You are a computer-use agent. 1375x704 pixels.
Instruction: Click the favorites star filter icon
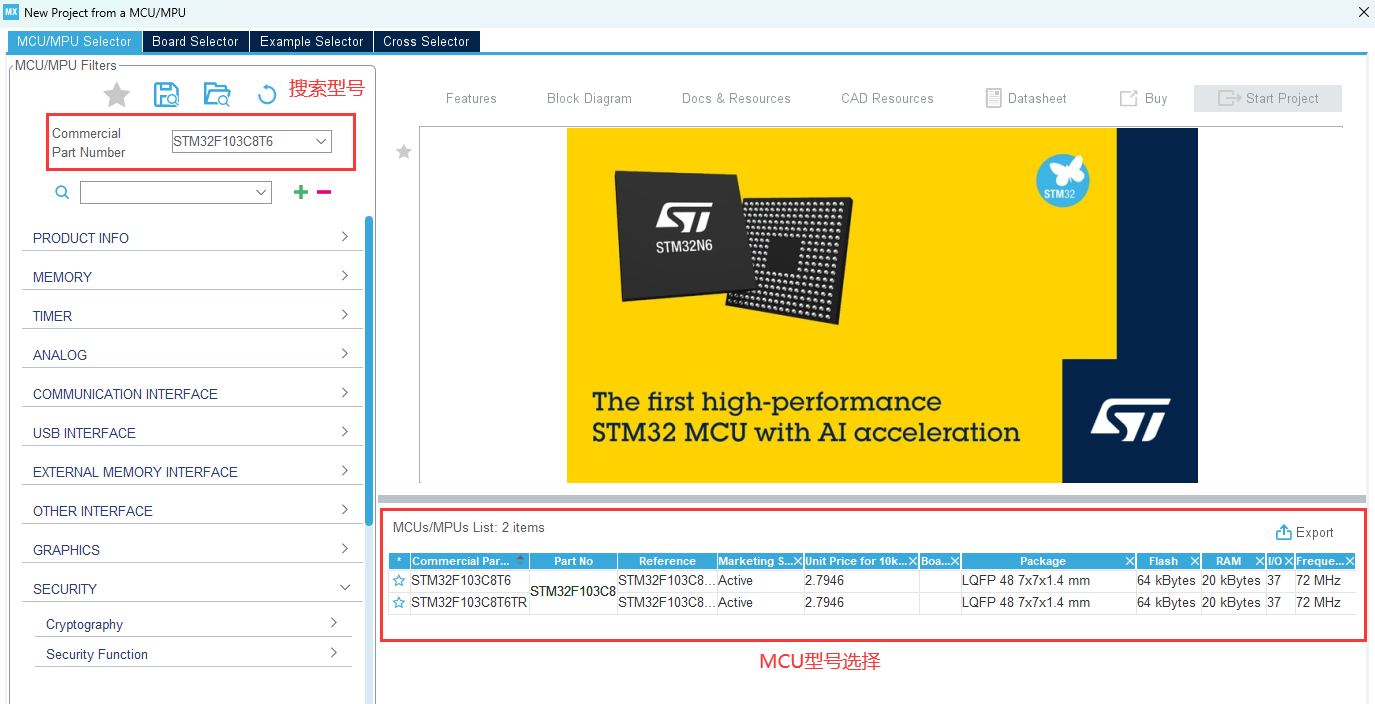point(117,95)
